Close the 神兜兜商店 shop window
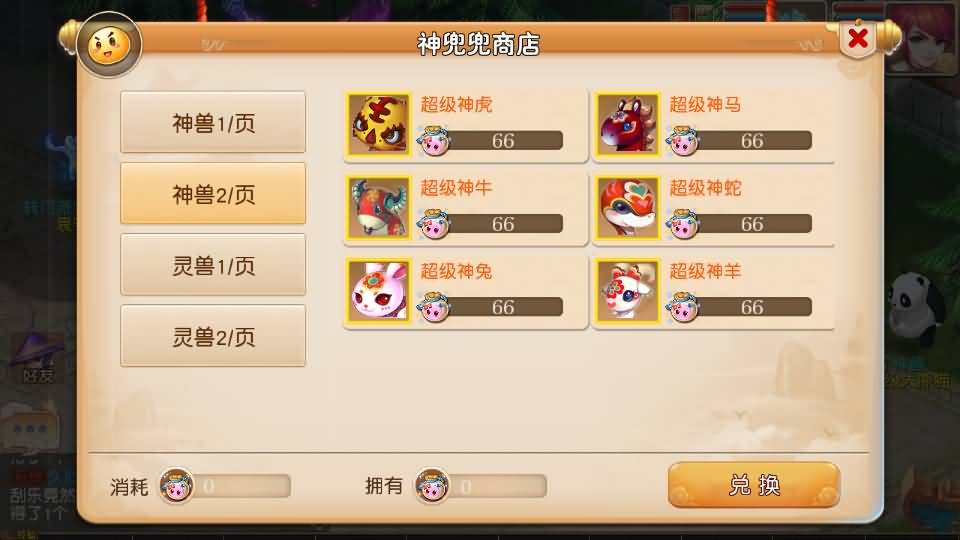 (x=858, y=39)
